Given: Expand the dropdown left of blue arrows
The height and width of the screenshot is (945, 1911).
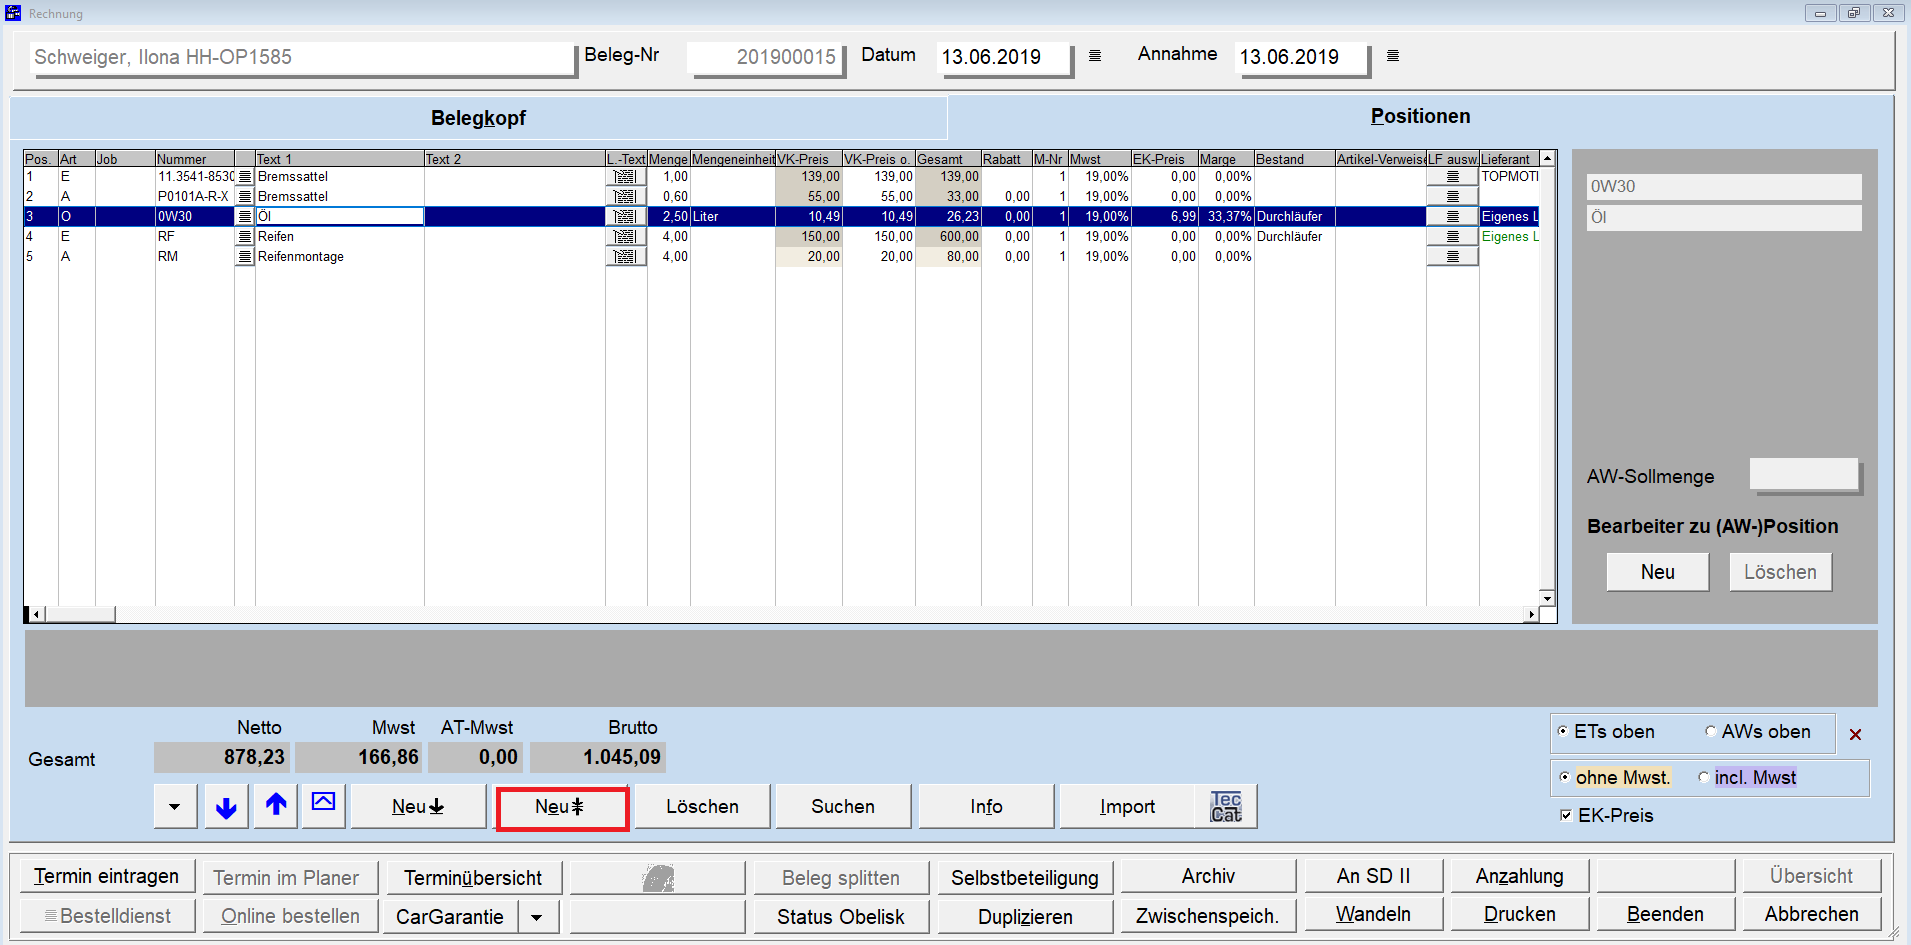Looking at the screenshot, I should pyautogui.click(x=175, y=806).
